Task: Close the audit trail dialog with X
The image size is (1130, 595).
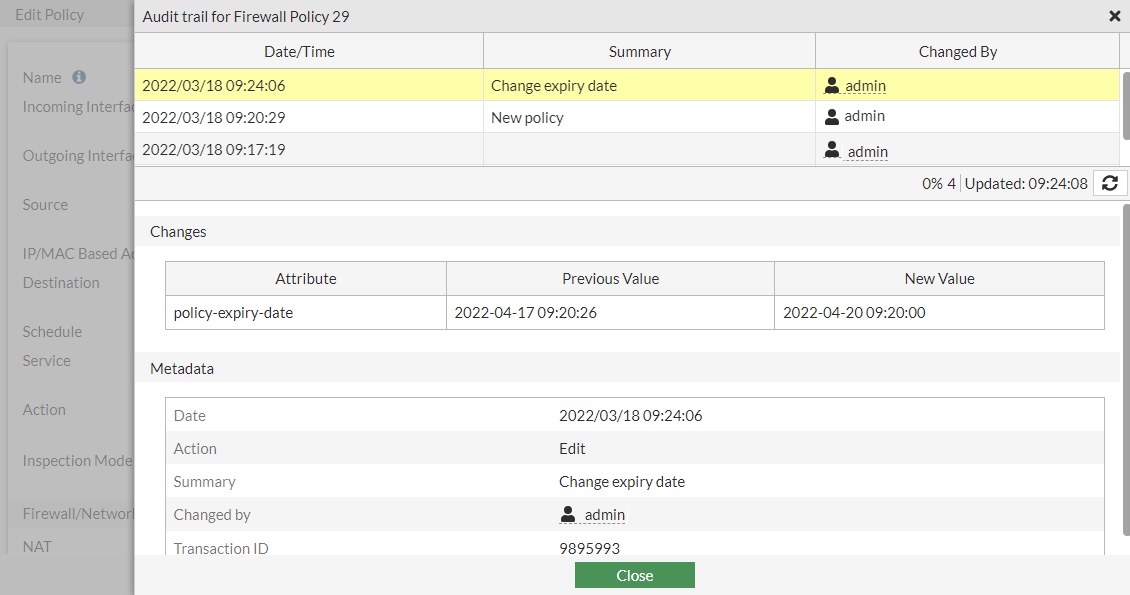Action: point(1115,16)
